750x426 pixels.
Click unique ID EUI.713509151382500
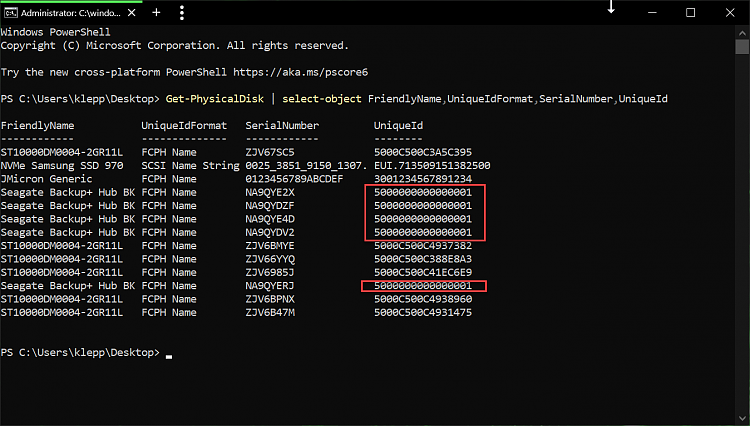tap(432, 166)
